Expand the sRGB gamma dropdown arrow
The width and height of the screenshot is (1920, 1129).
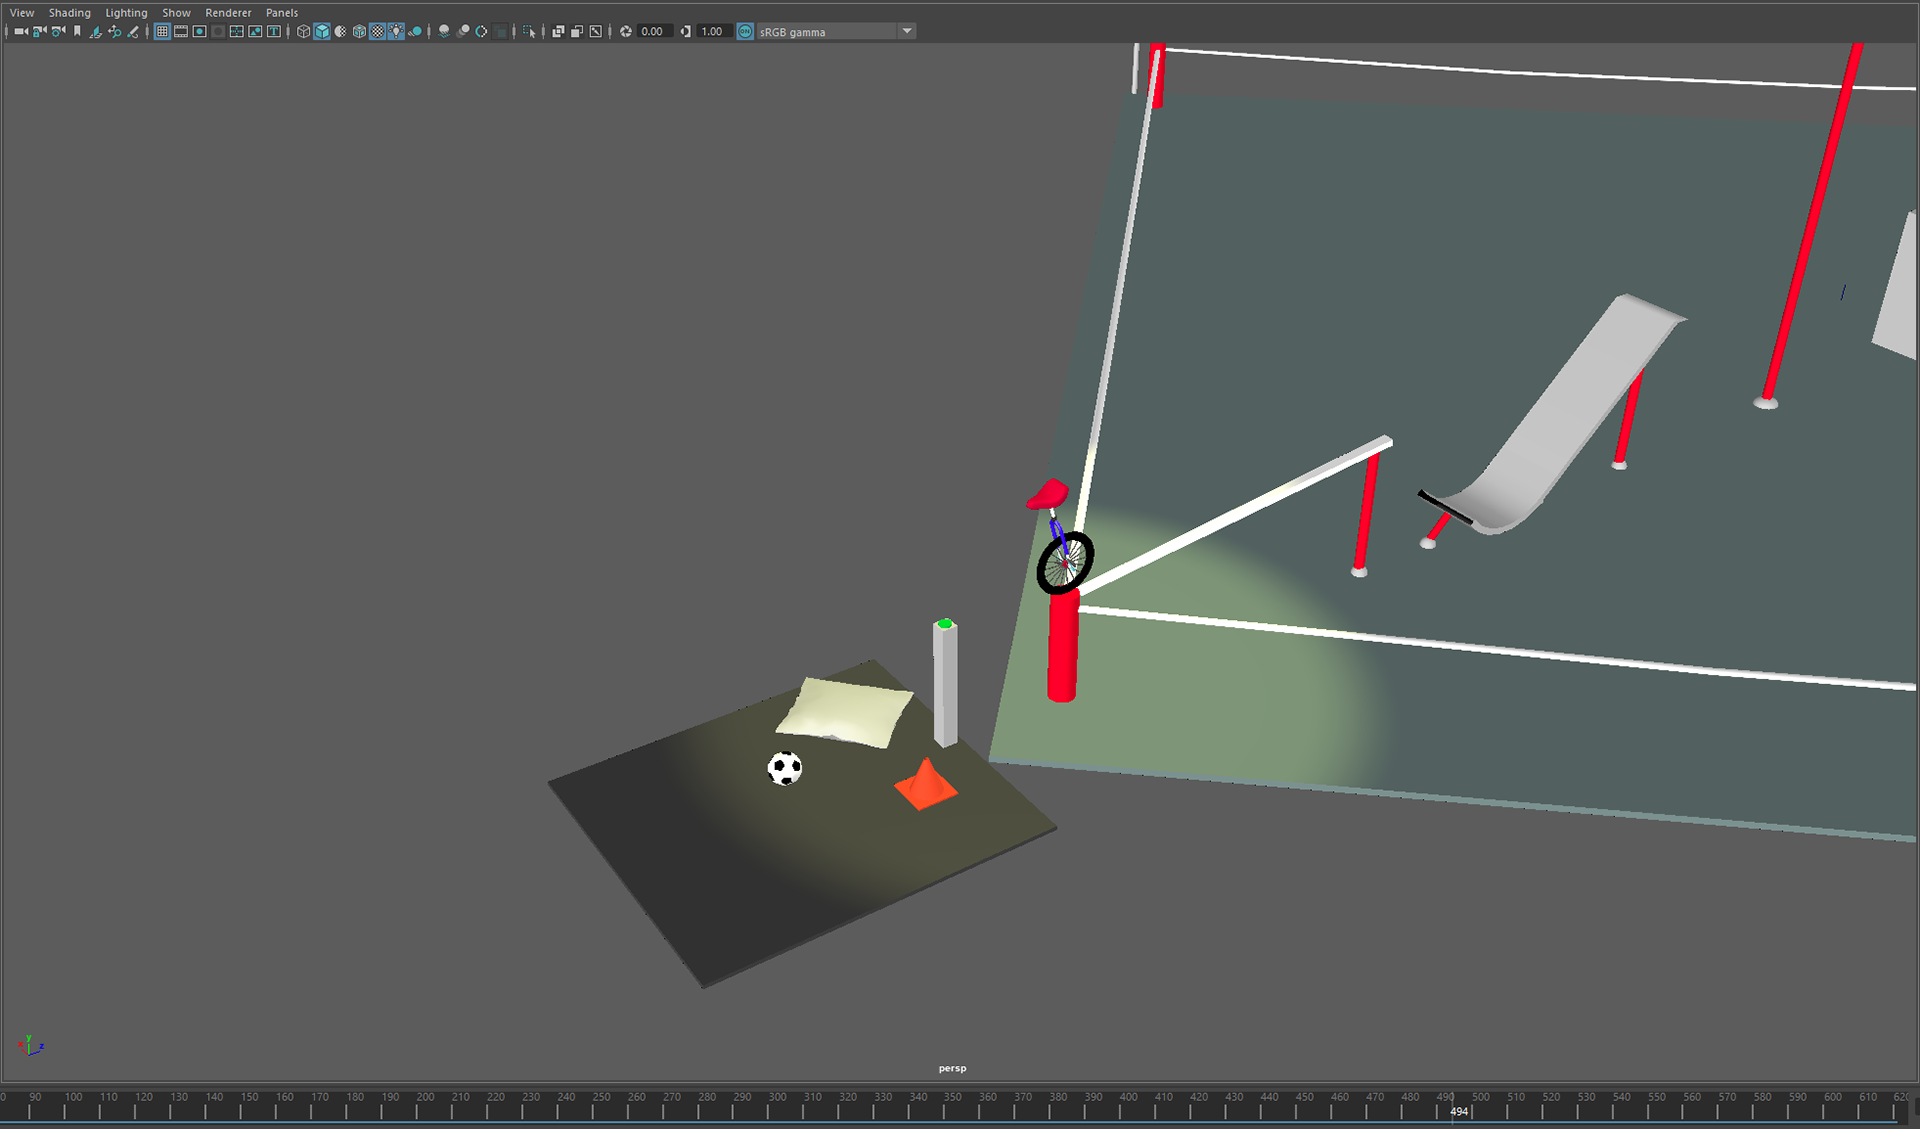907,32
